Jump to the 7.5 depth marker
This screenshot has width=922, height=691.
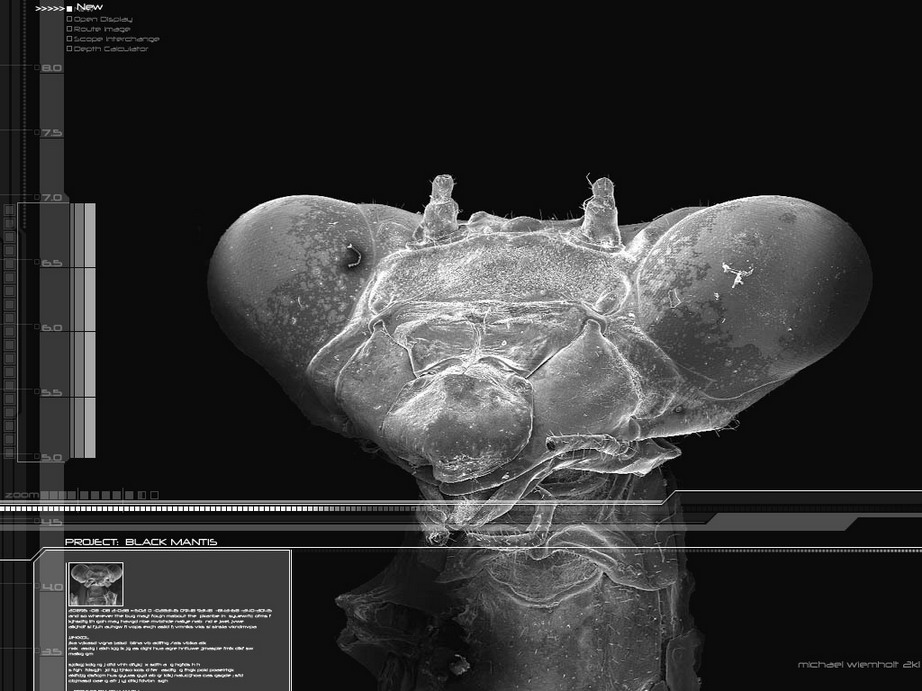(x=52, y=133)
